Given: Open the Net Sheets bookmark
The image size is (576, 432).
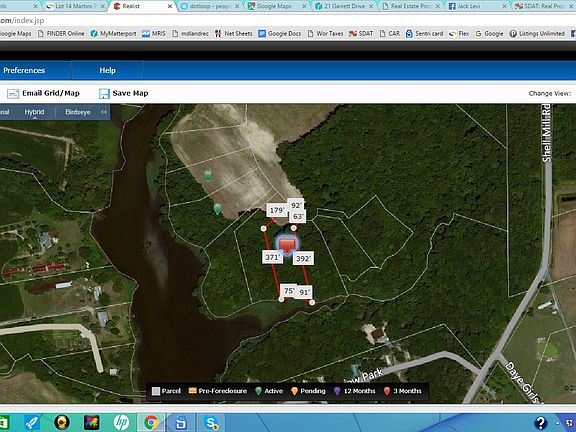Looking at the screenshot, I should 233,33.
